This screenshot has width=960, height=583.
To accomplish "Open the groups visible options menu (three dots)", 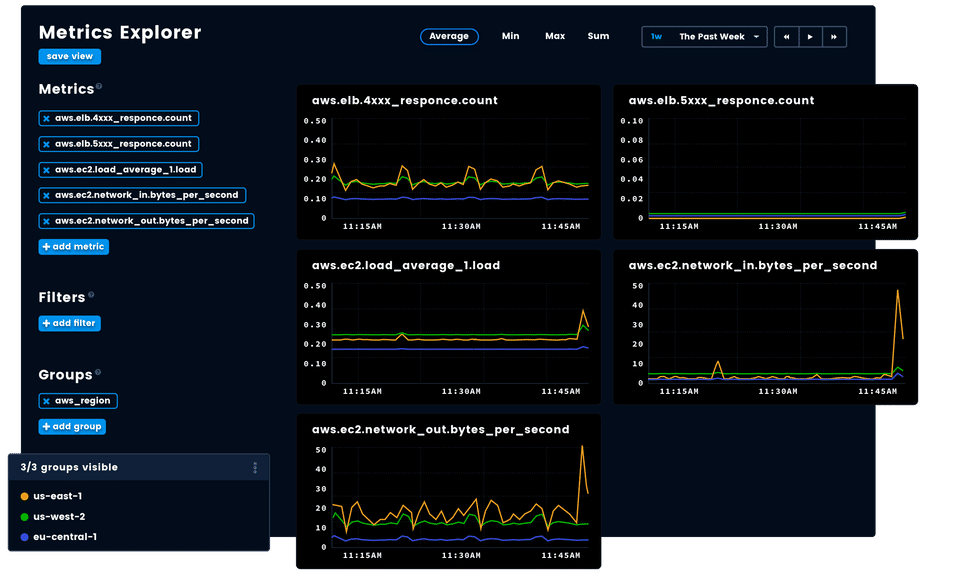I will pos(255,468).
